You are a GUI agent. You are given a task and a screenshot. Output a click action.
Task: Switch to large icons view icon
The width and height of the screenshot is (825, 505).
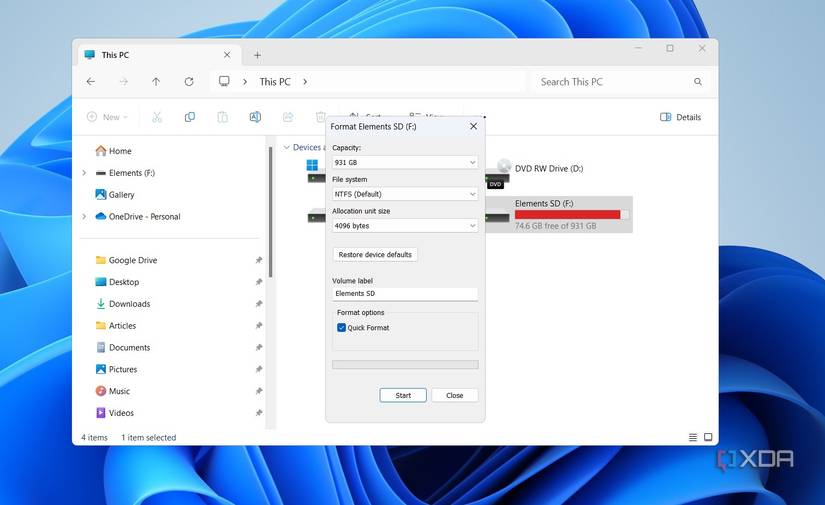pos(708,437)
